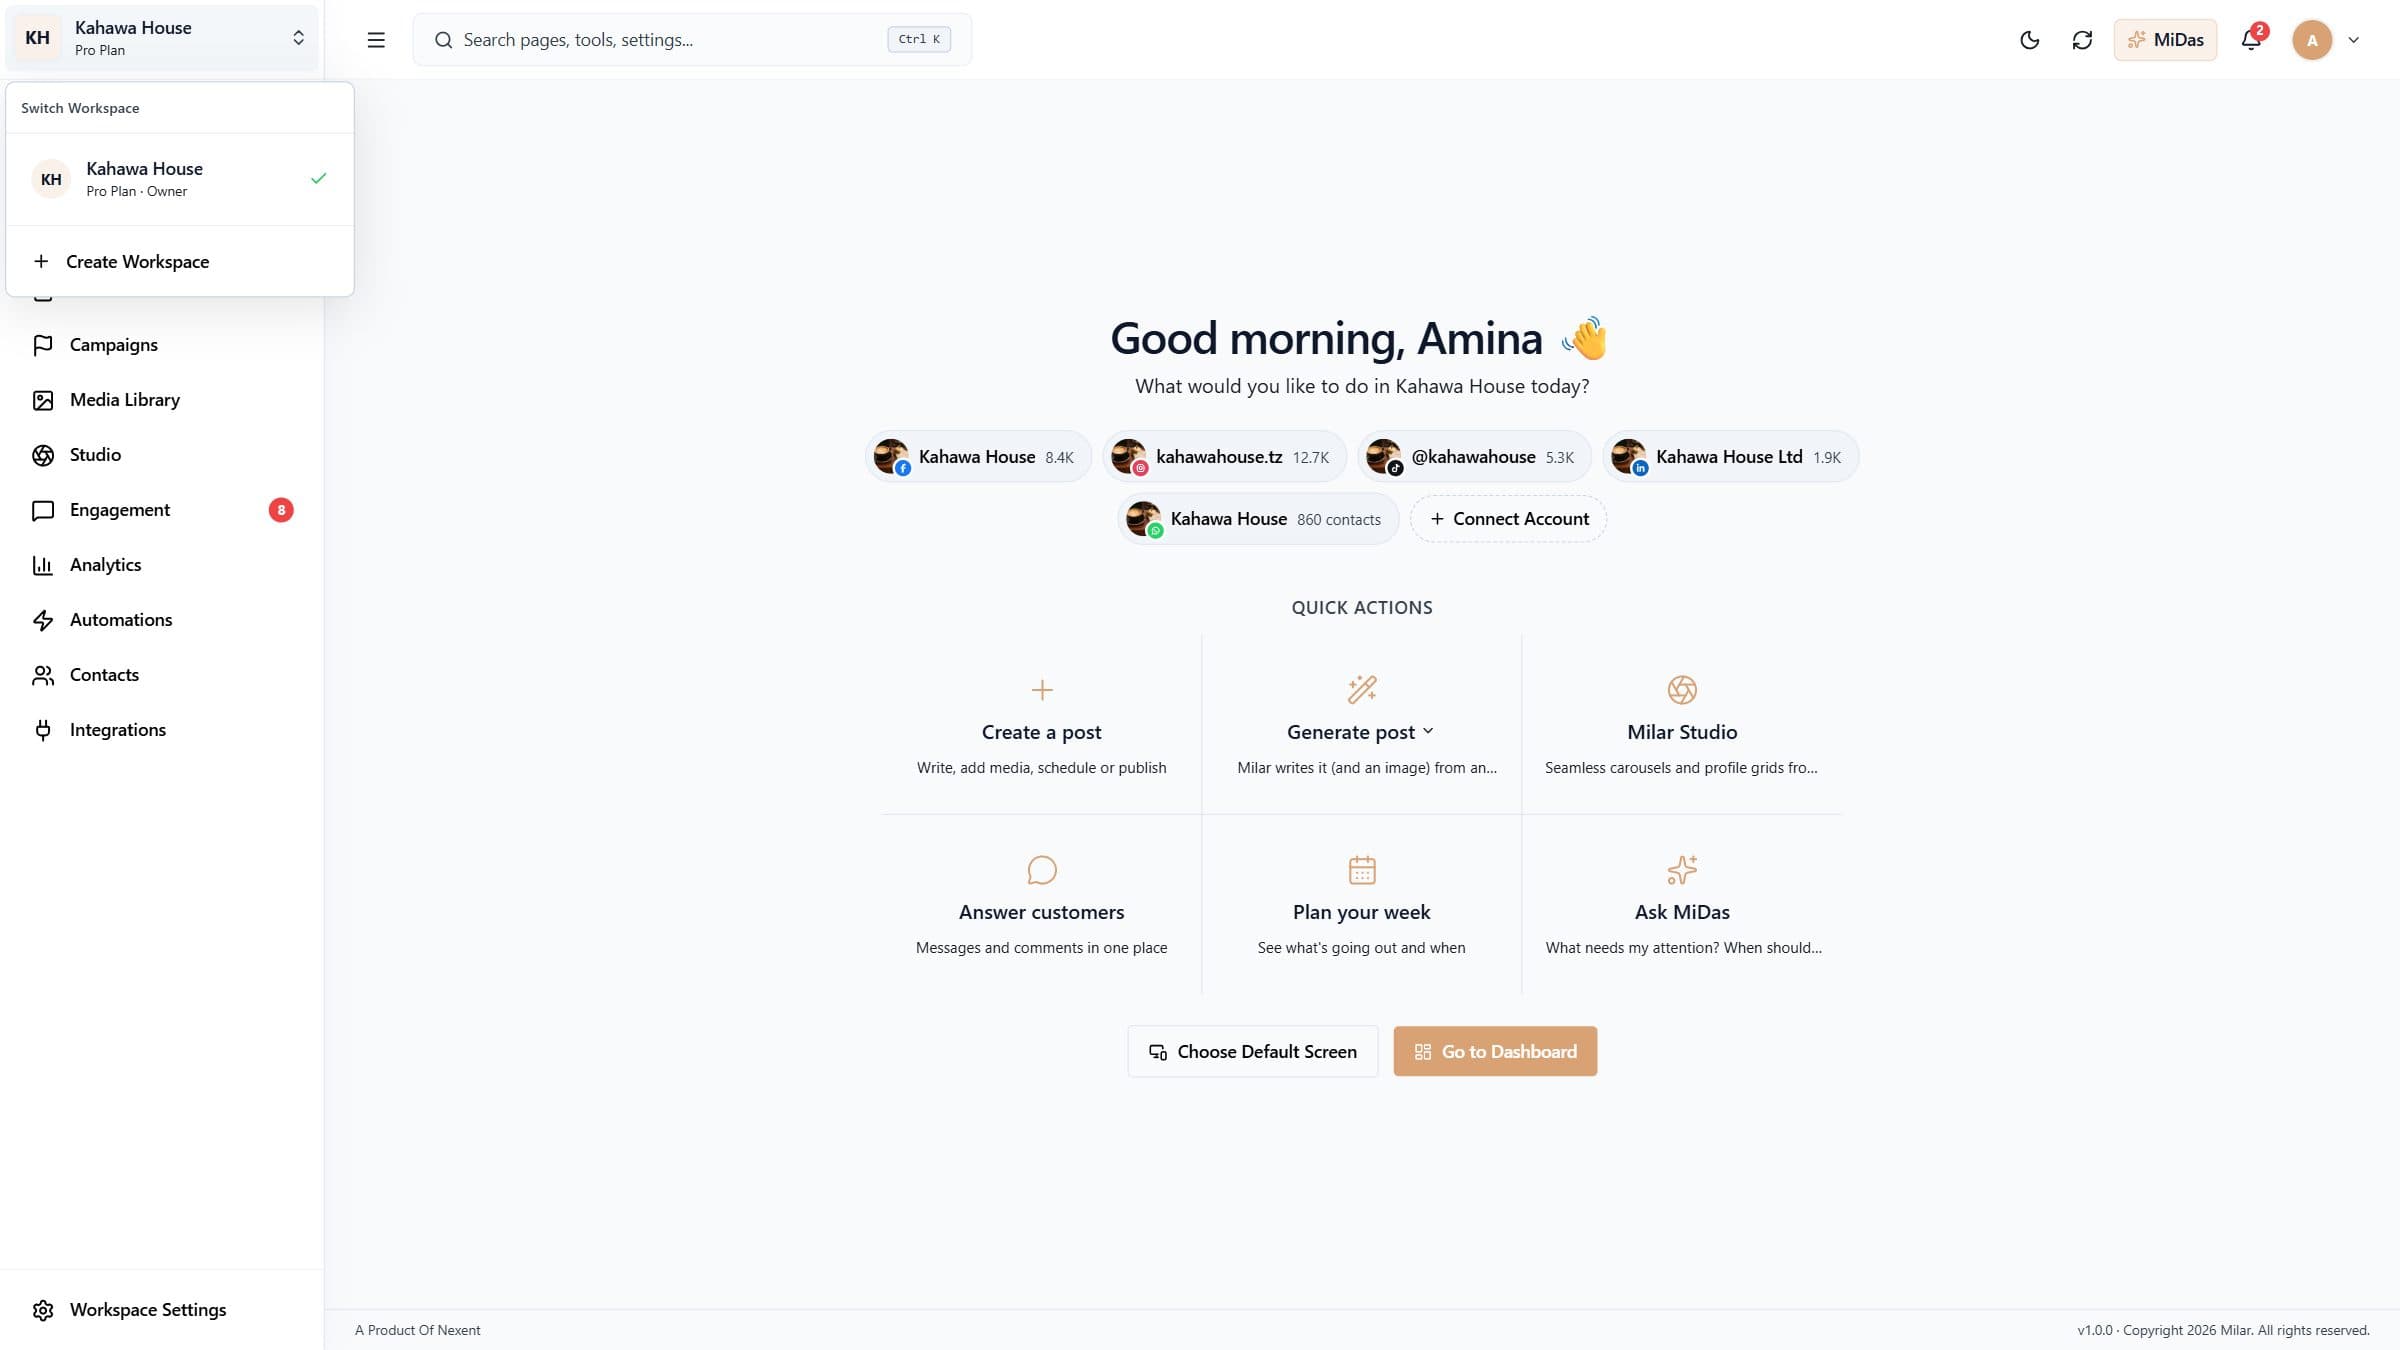The height and width of the screenshot is (1350, 2400).
Task: Click the Create a post plus icon
Action: pyautogui.click(x=1041, y=690)
